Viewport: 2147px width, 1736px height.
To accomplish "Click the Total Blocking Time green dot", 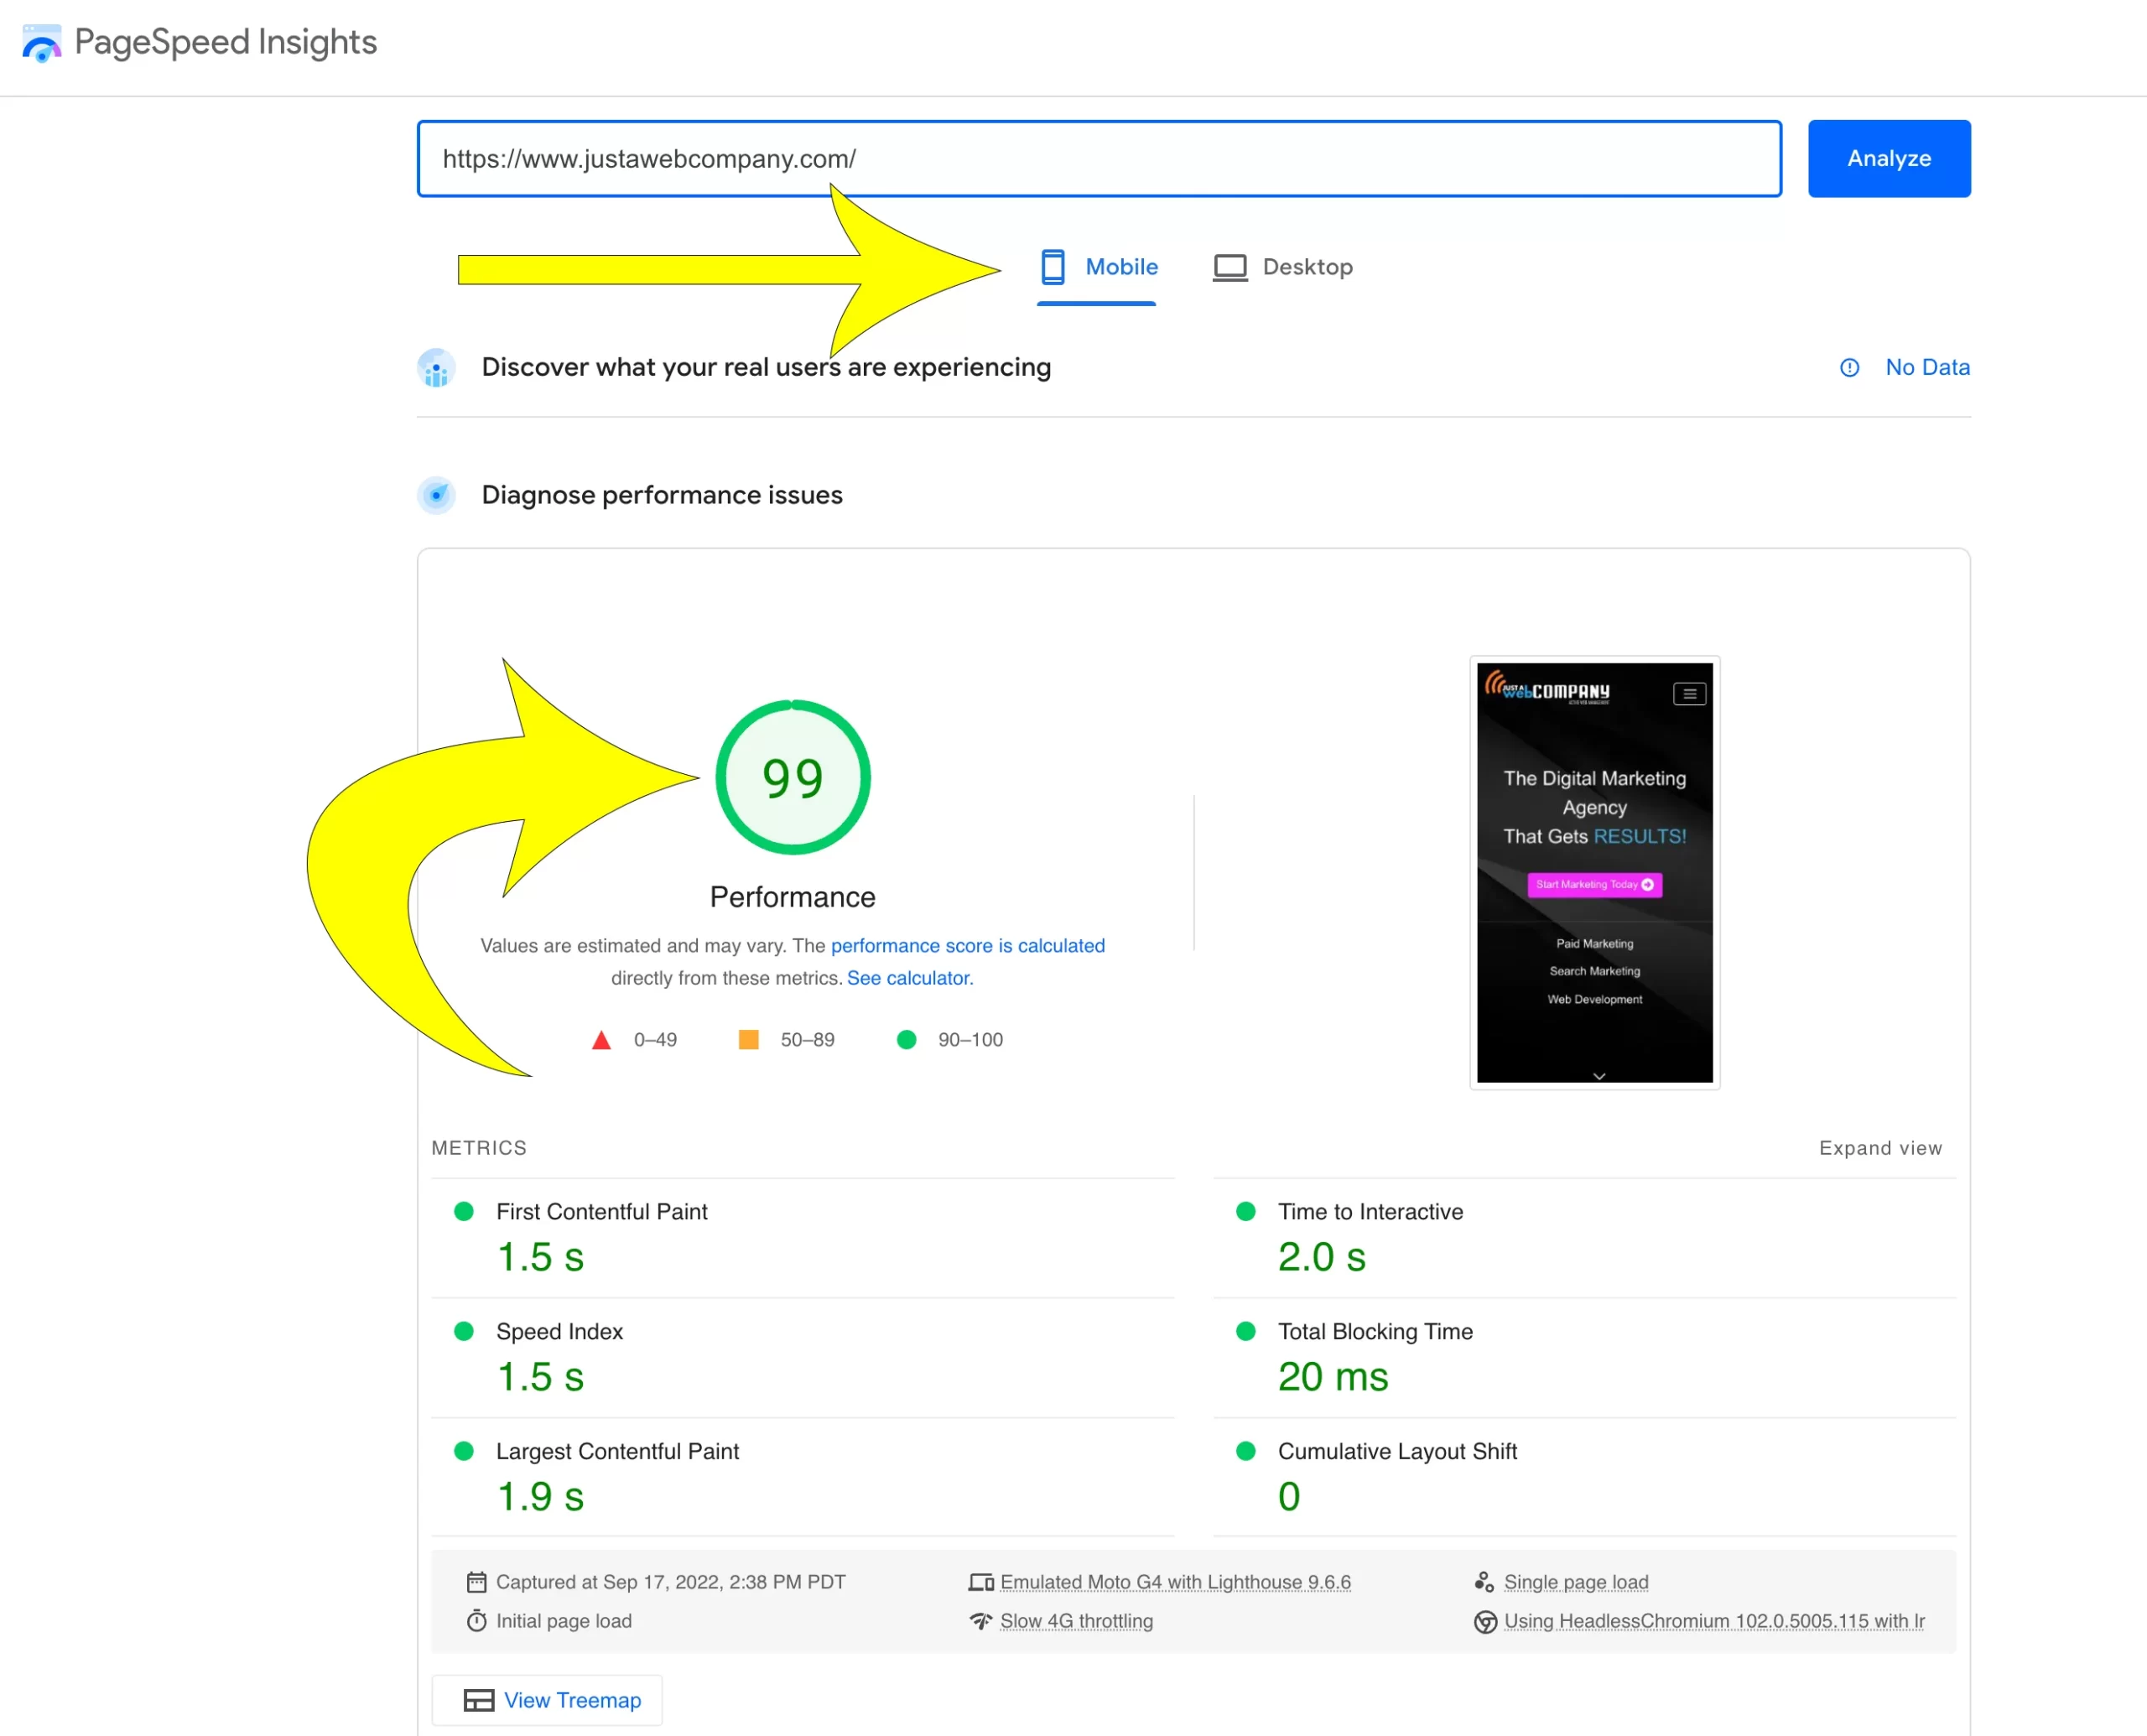I will click(1246, 1332).
